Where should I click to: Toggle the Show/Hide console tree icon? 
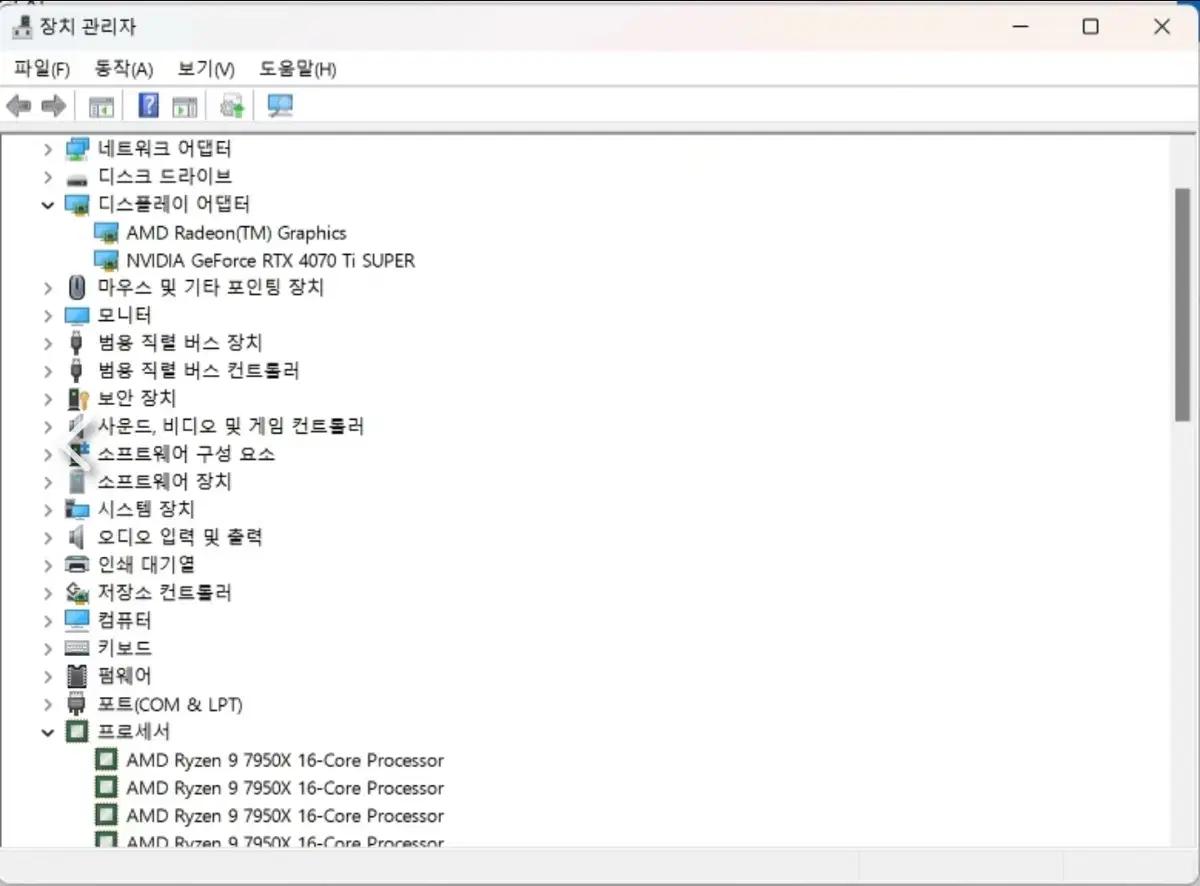[x=100, y=105]
